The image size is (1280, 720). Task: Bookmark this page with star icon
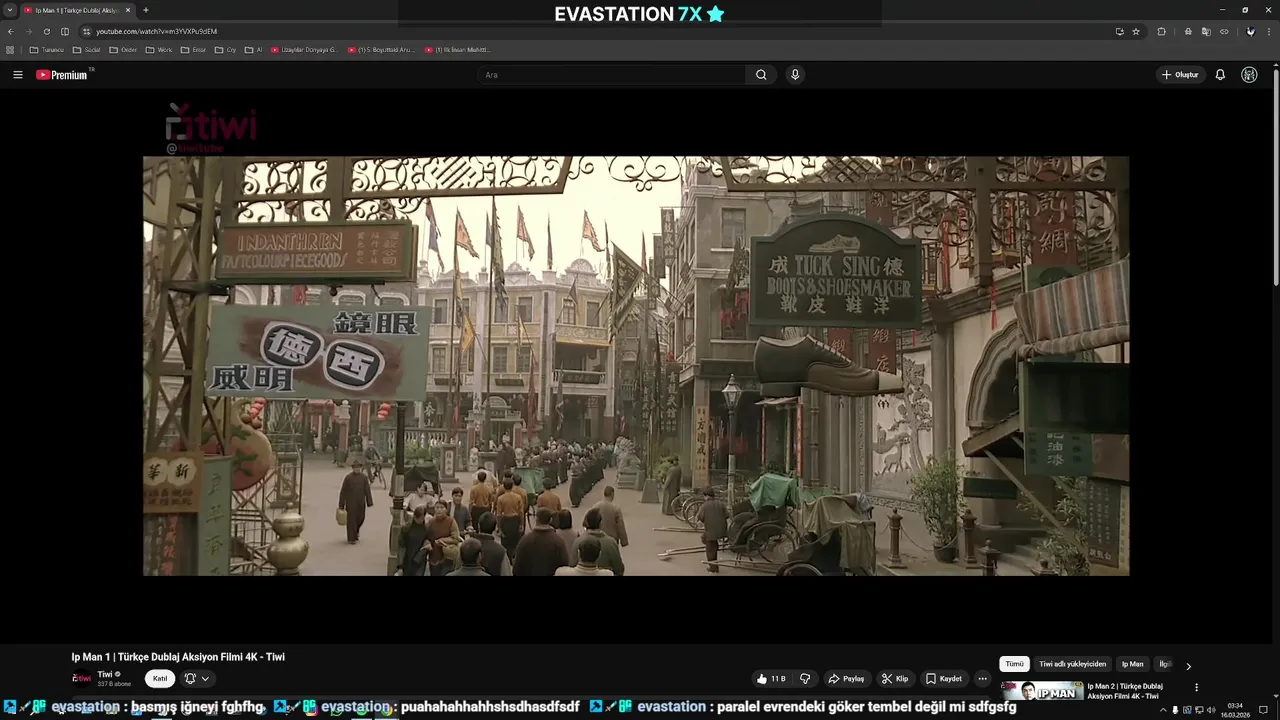1136,31
